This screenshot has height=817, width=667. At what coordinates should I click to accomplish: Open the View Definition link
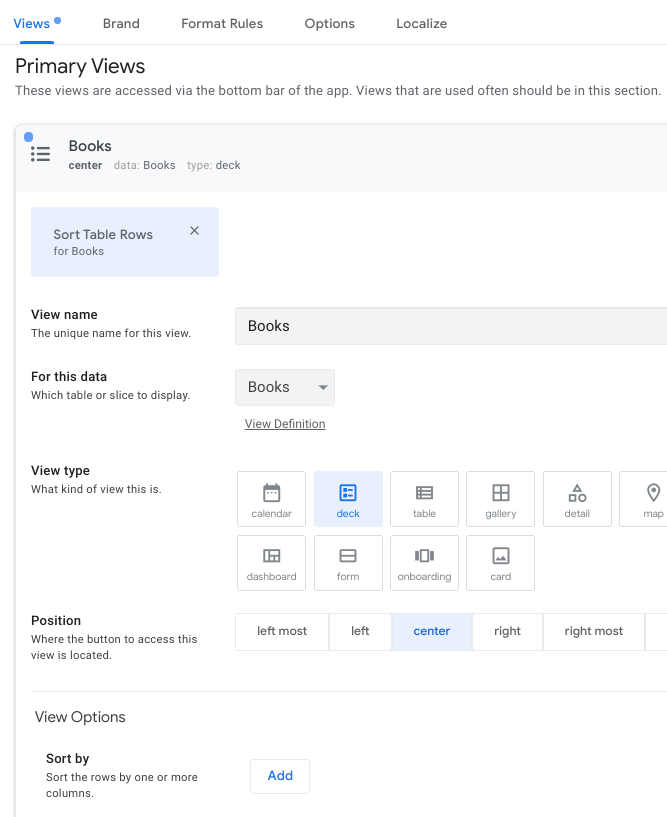click(285, 423)
